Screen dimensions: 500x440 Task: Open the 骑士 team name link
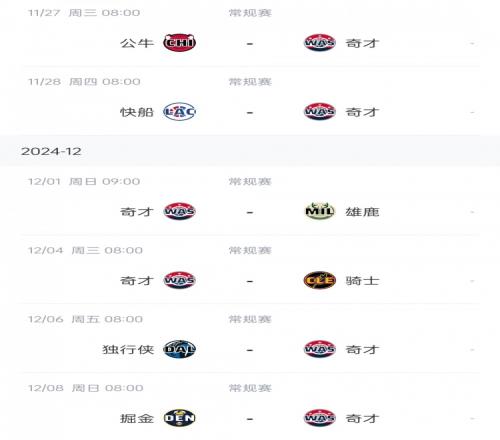point(362,281)
